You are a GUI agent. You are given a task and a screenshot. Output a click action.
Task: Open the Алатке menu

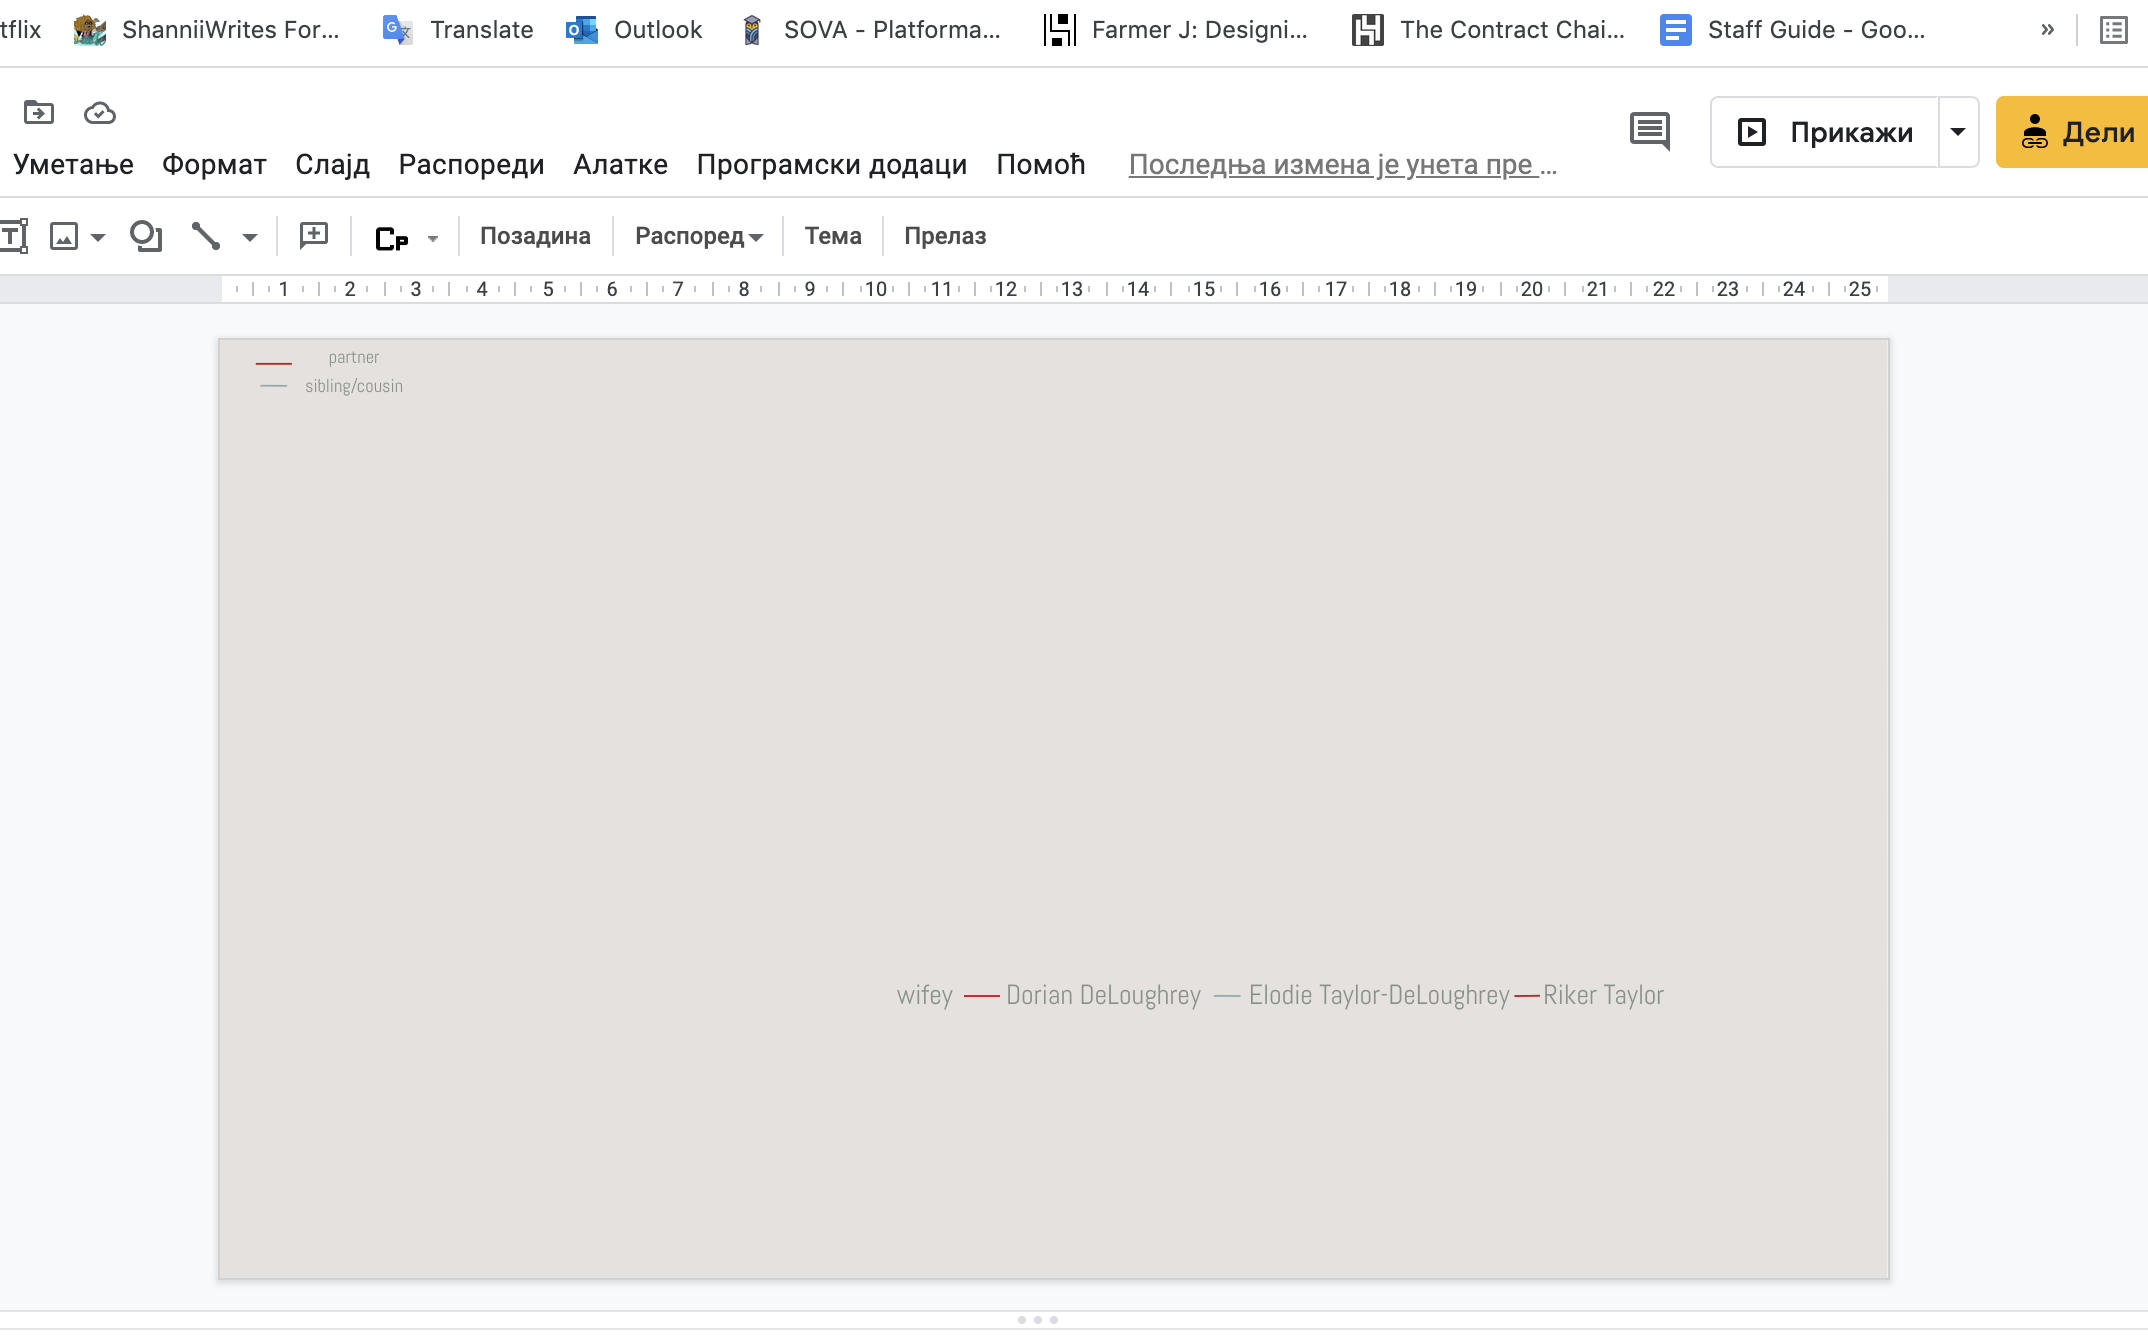click(620, 164)
